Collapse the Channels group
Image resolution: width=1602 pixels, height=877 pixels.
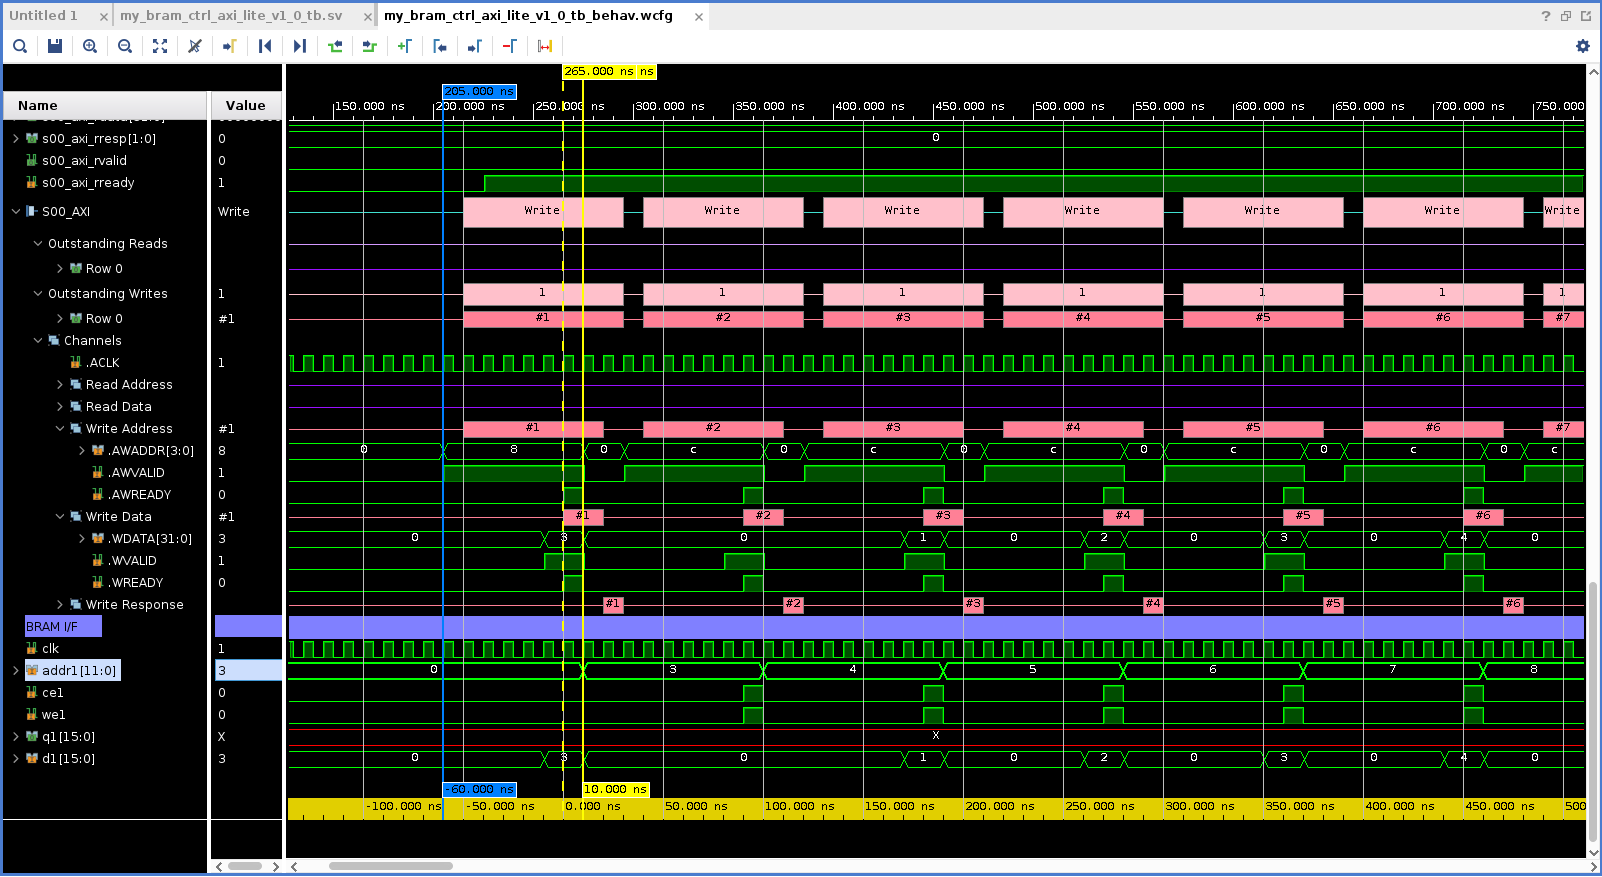[x=38, y=341]
